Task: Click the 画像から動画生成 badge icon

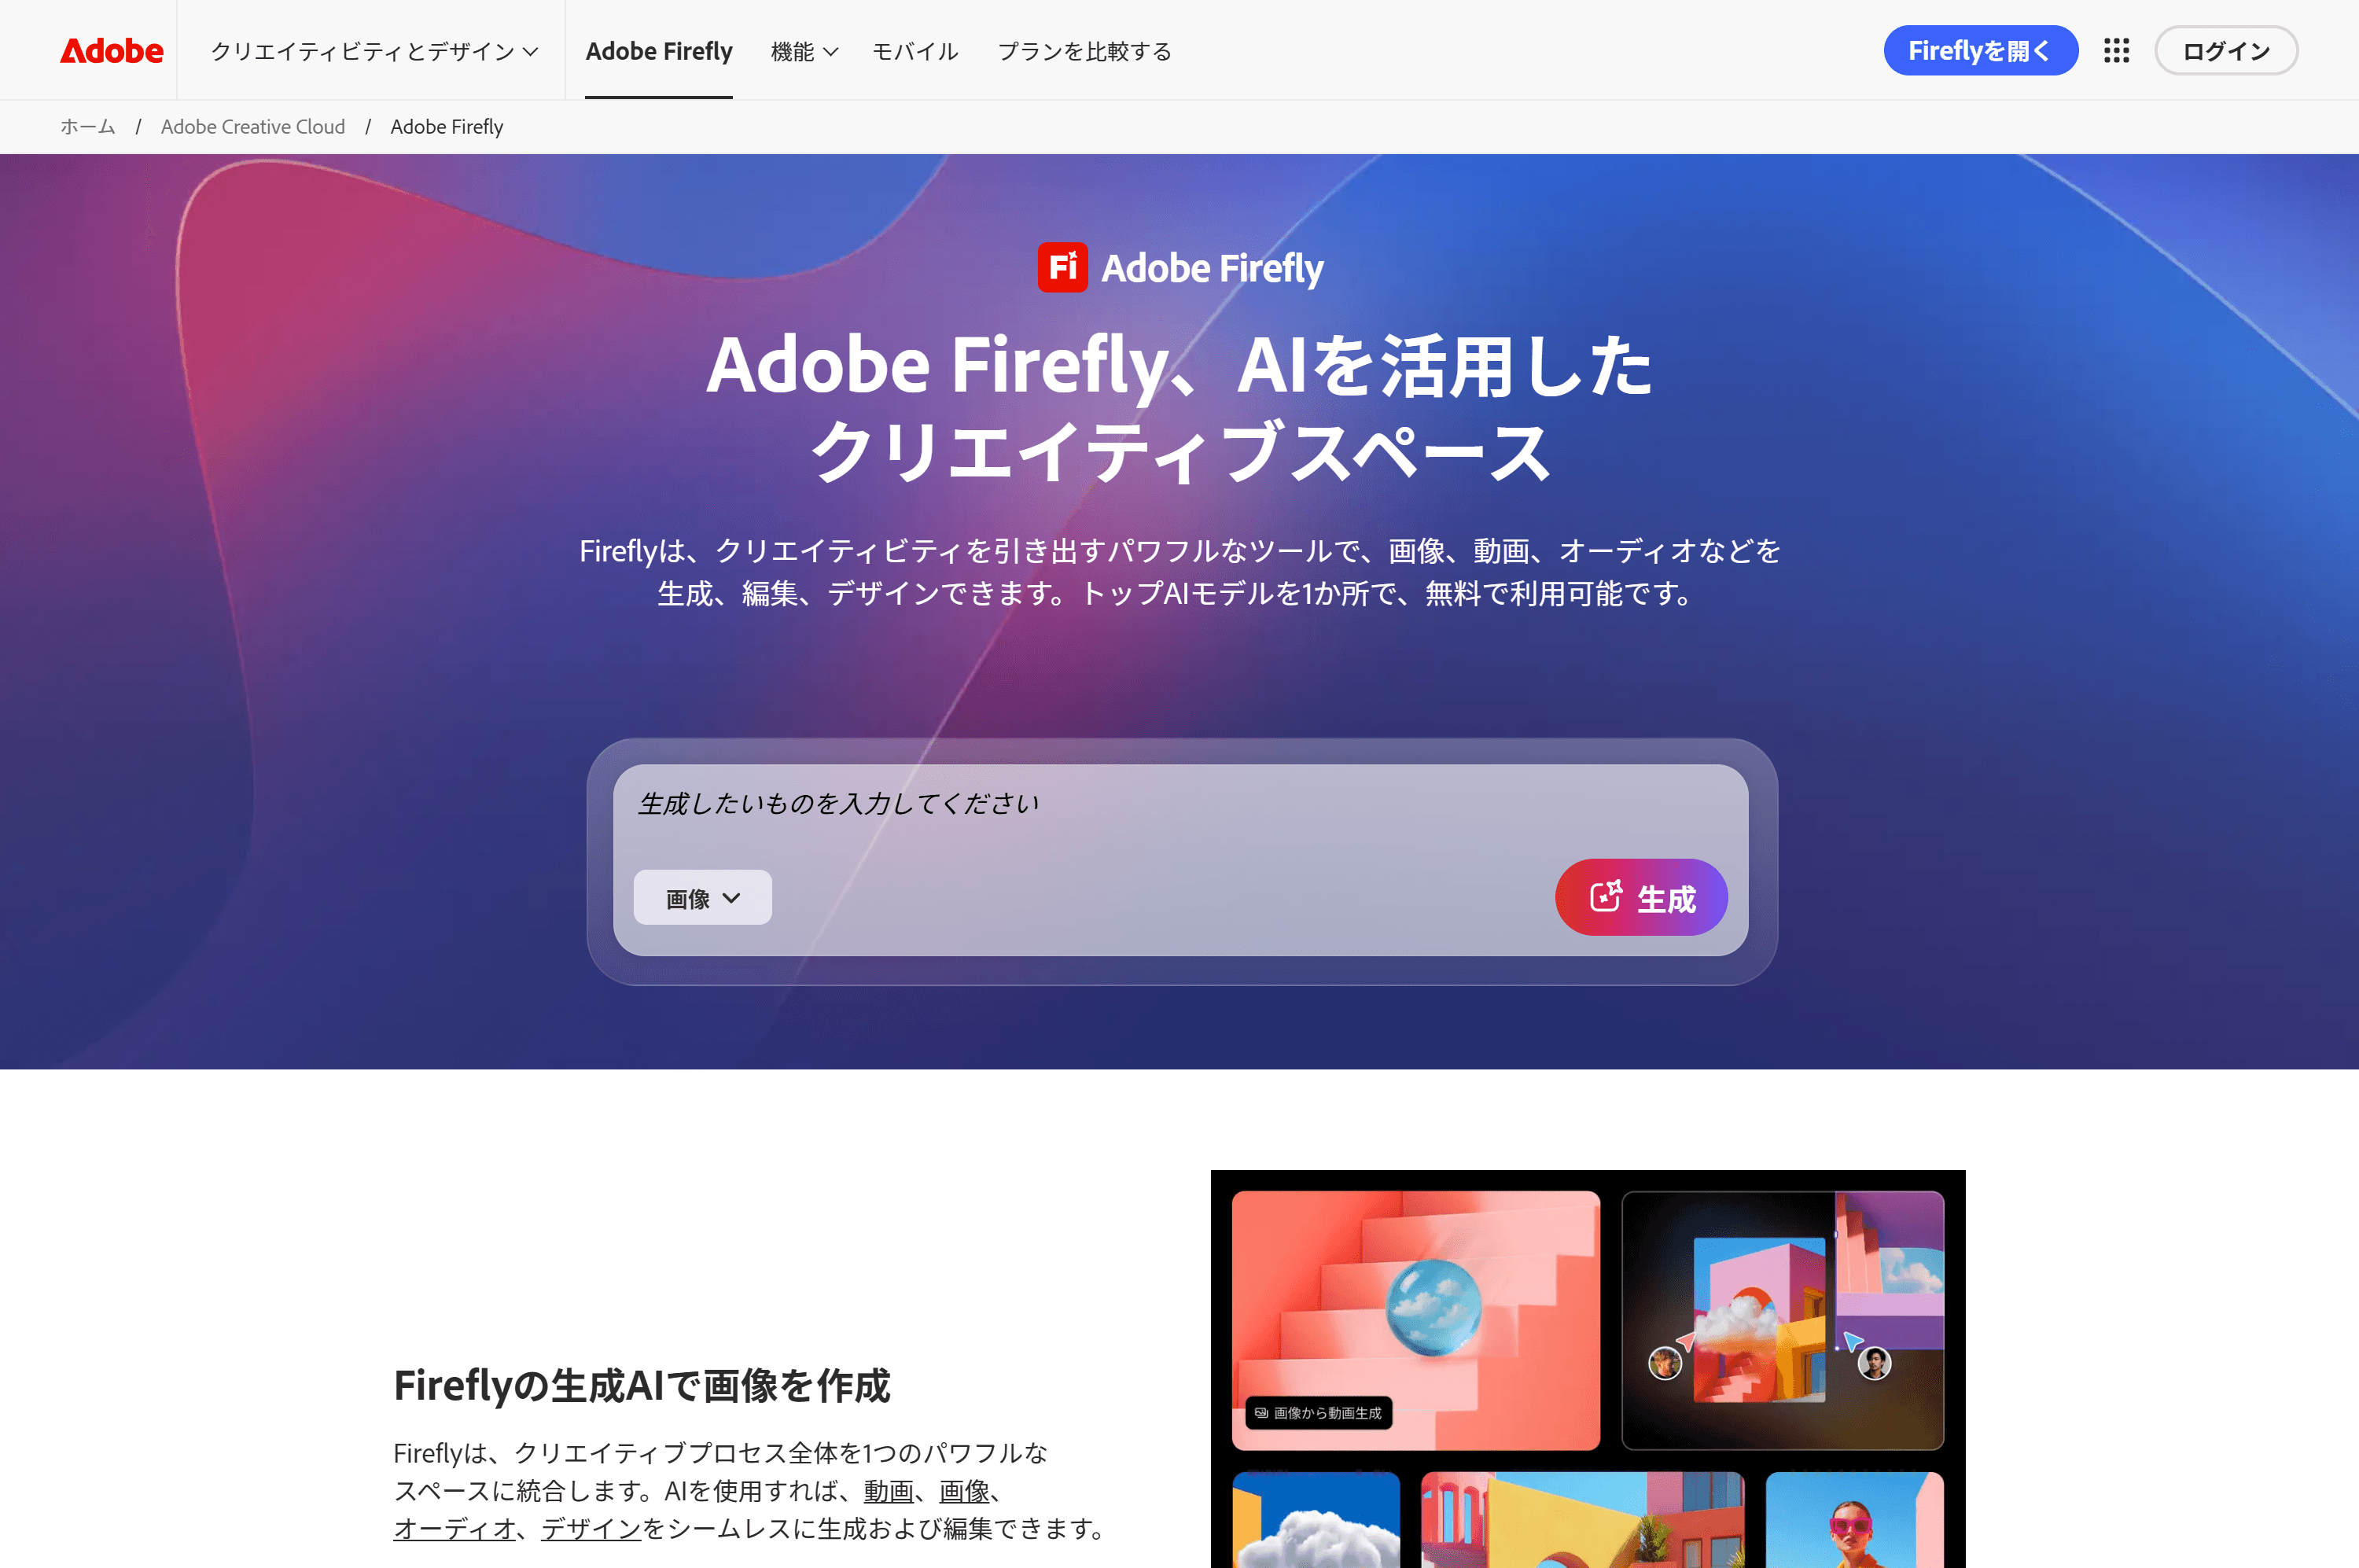Action: coord(1262,1412)
